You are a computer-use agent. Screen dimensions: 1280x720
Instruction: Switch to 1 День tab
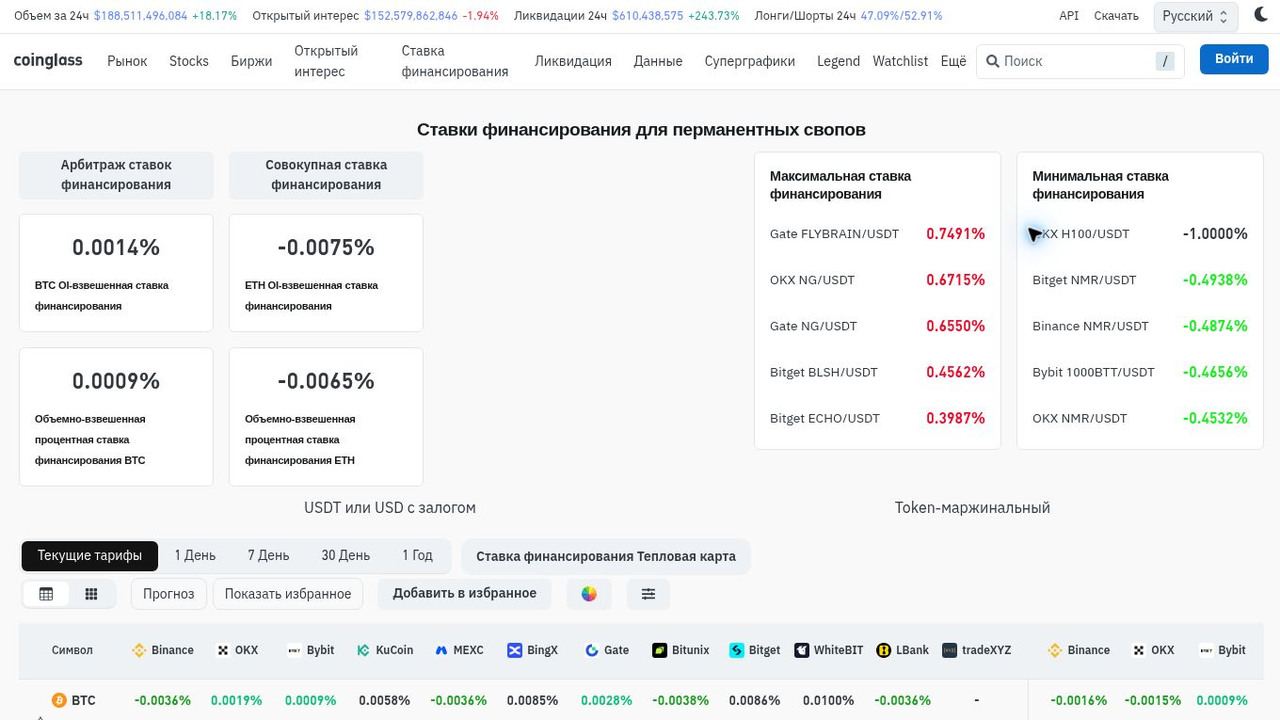[x=195, y=556]
